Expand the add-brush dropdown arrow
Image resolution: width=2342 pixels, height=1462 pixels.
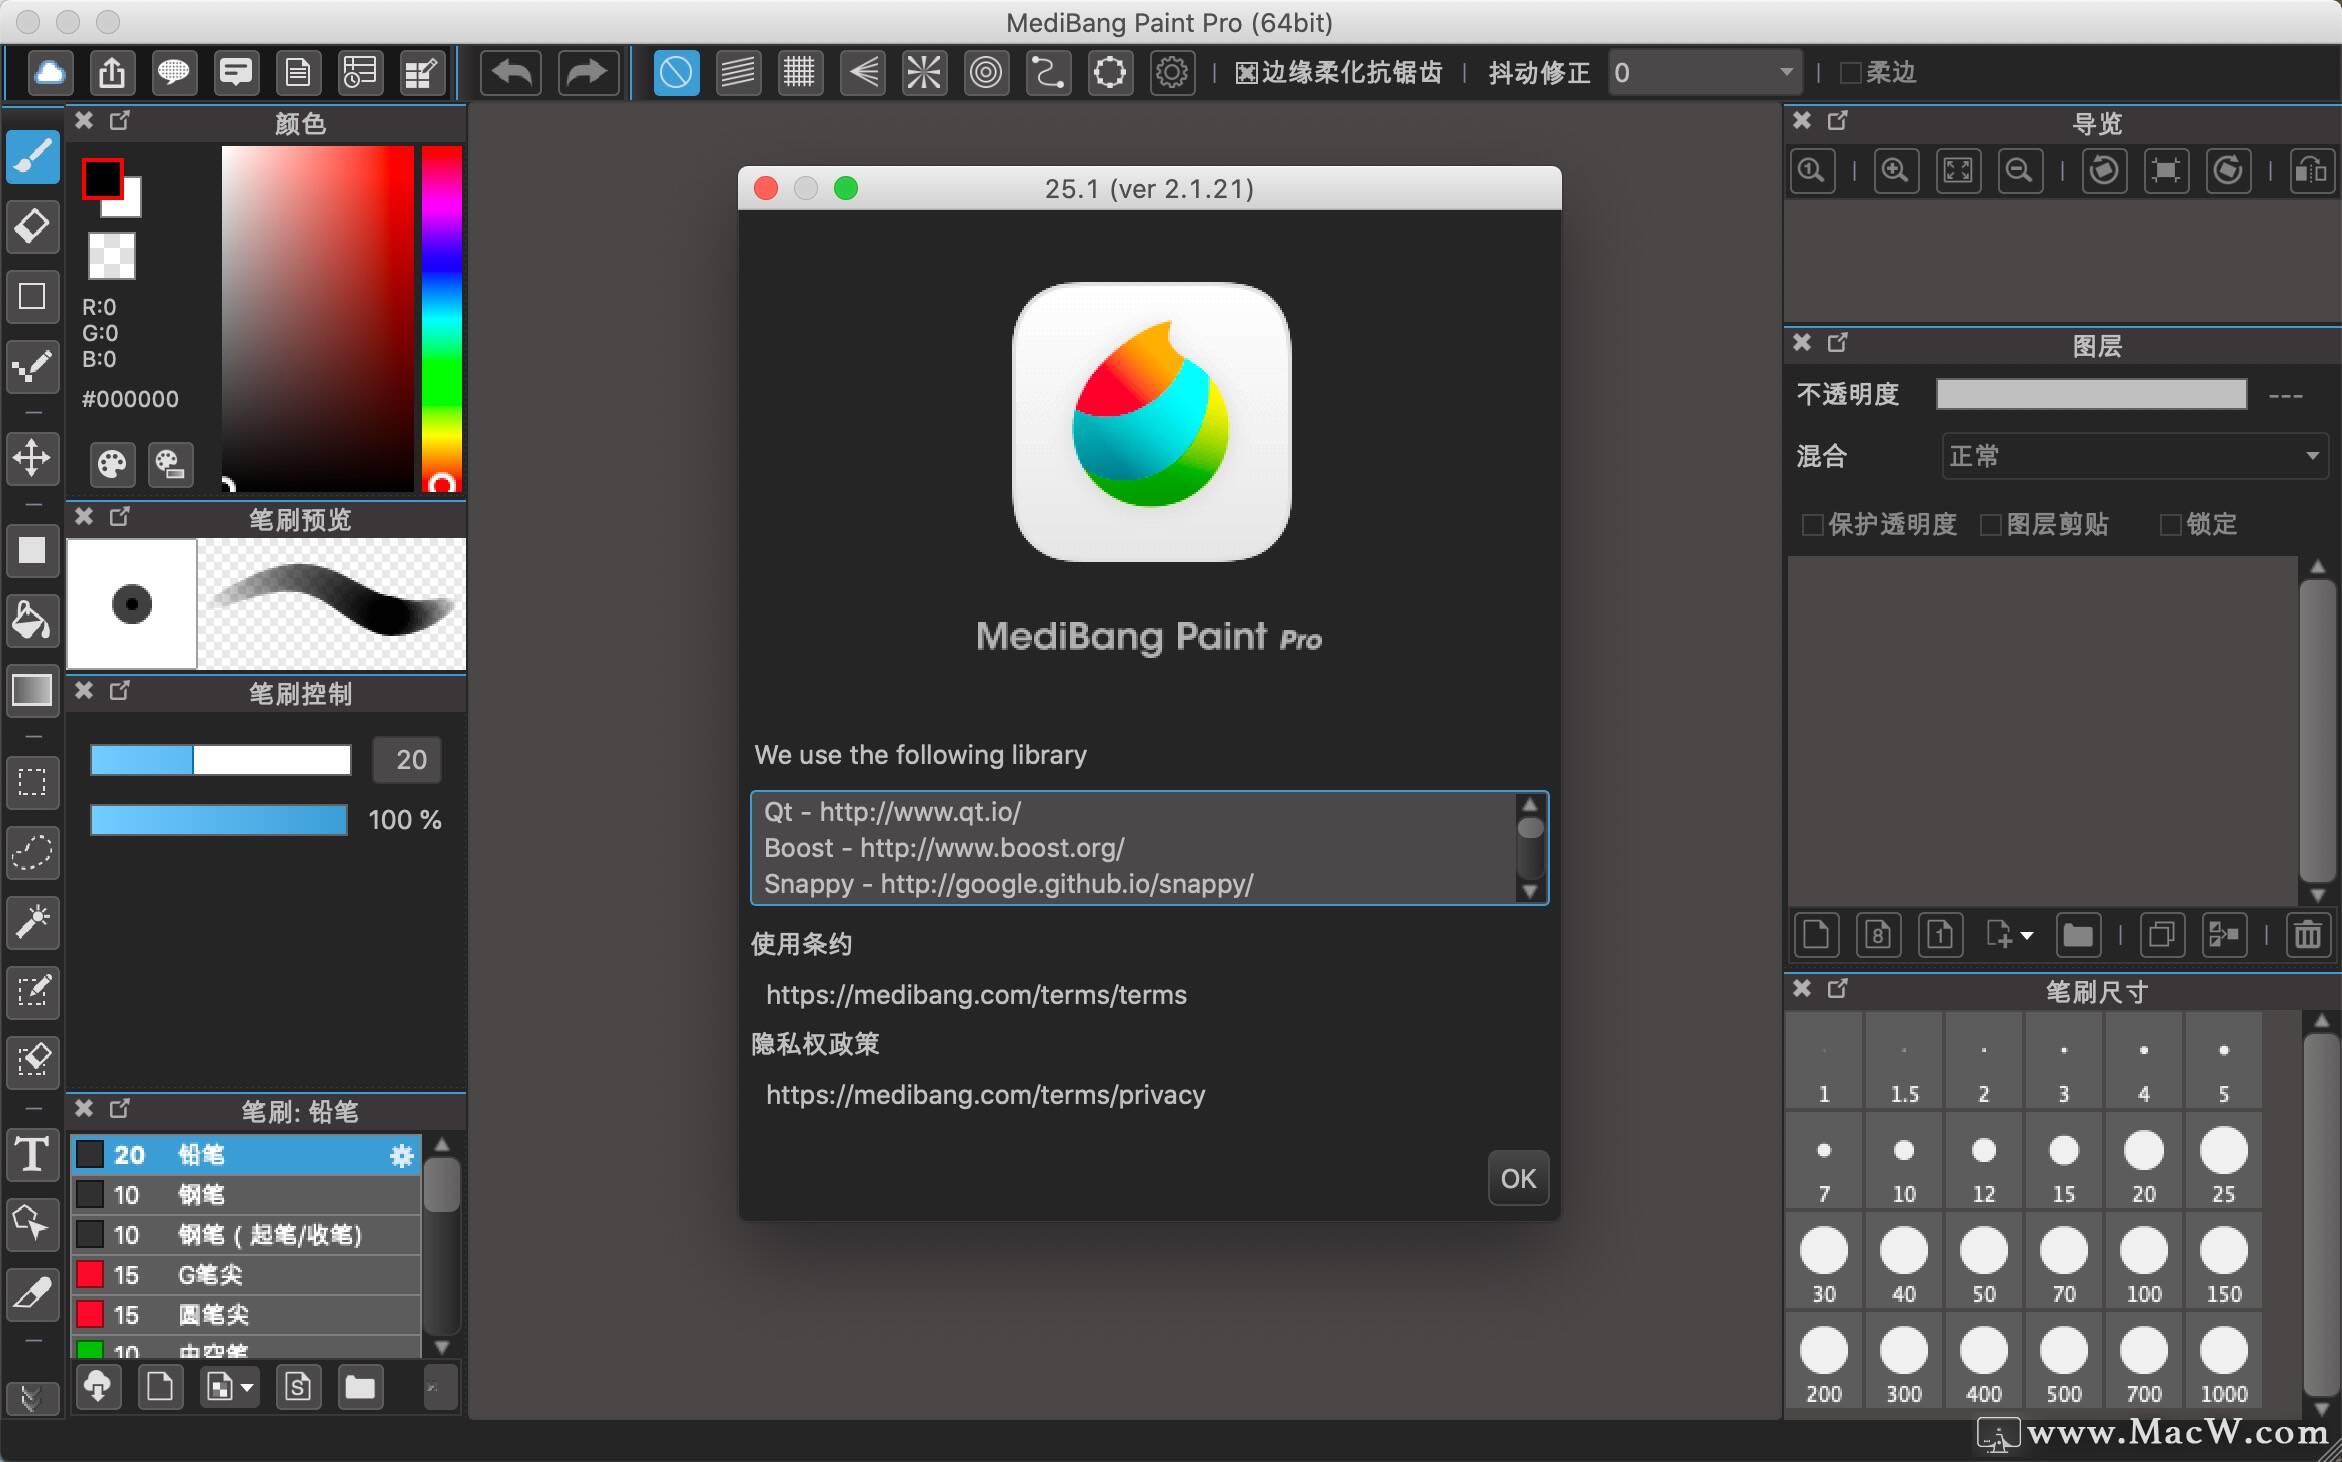[247, 1388]
